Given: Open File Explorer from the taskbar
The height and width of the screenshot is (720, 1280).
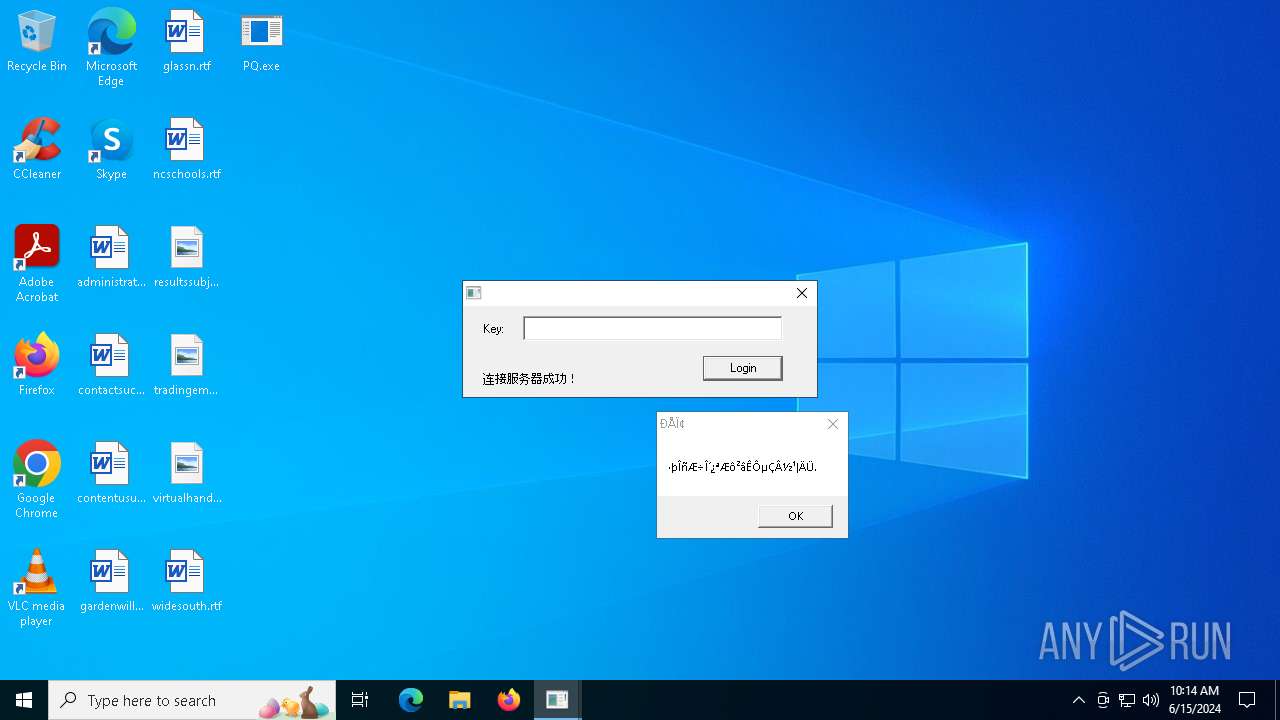Looking at the screenshot, I should coord(460,700).
